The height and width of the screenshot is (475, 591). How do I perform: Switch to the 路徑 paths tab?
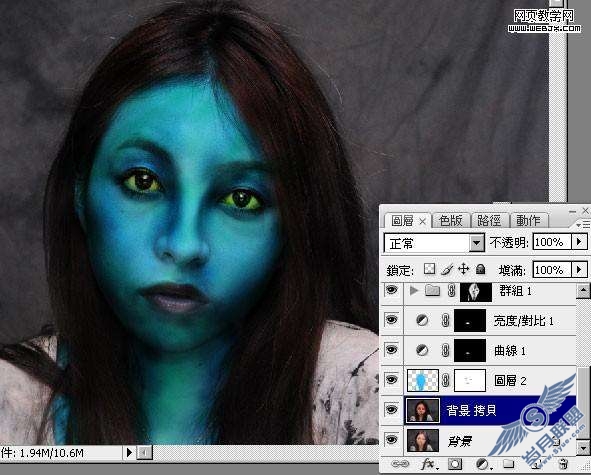[489, 221]
